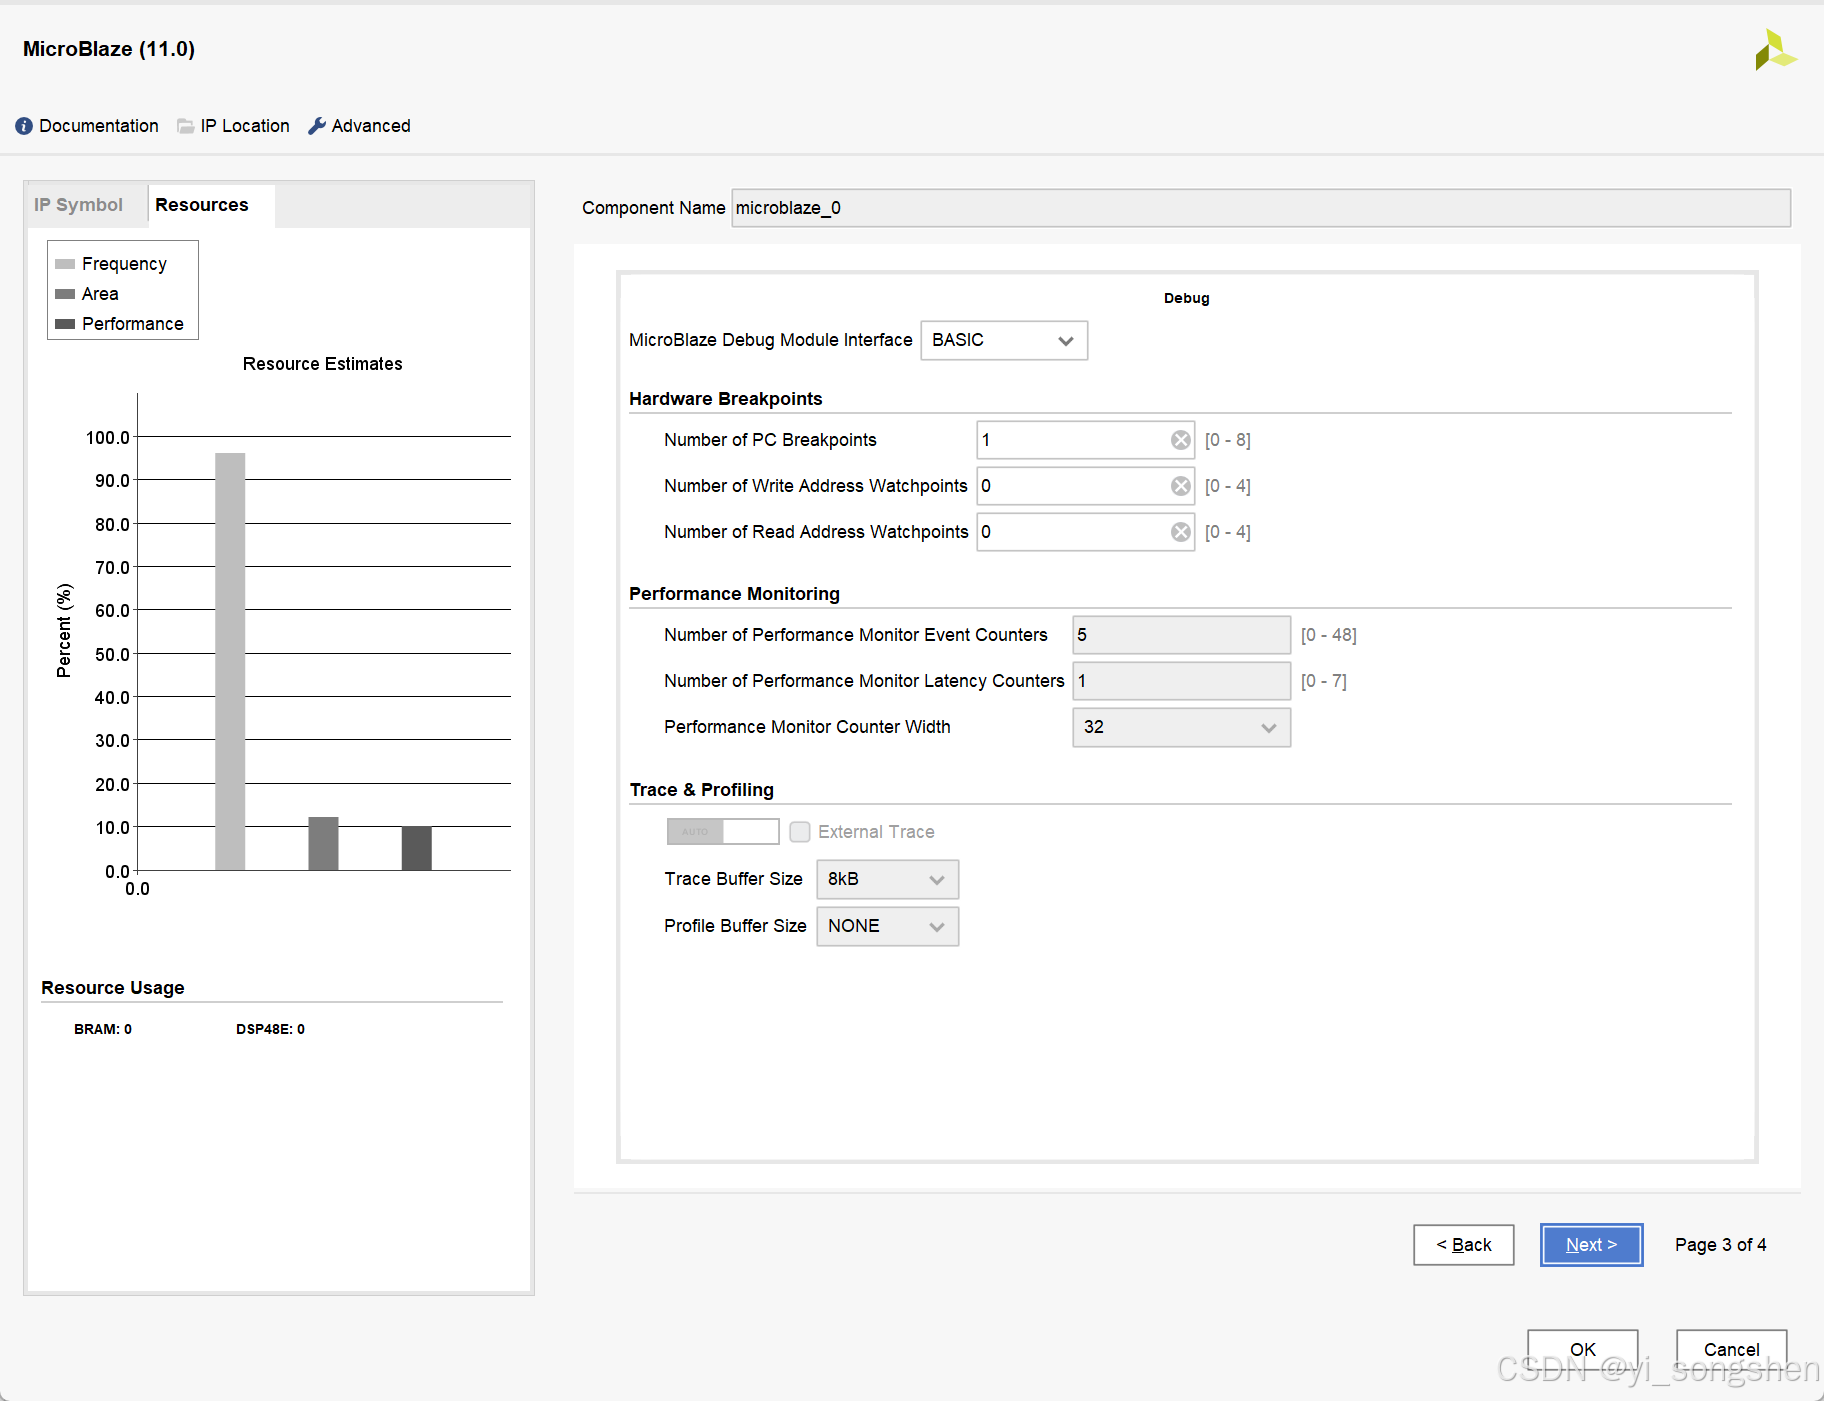Click the Xilinx logo icon

click(1776, 50)
